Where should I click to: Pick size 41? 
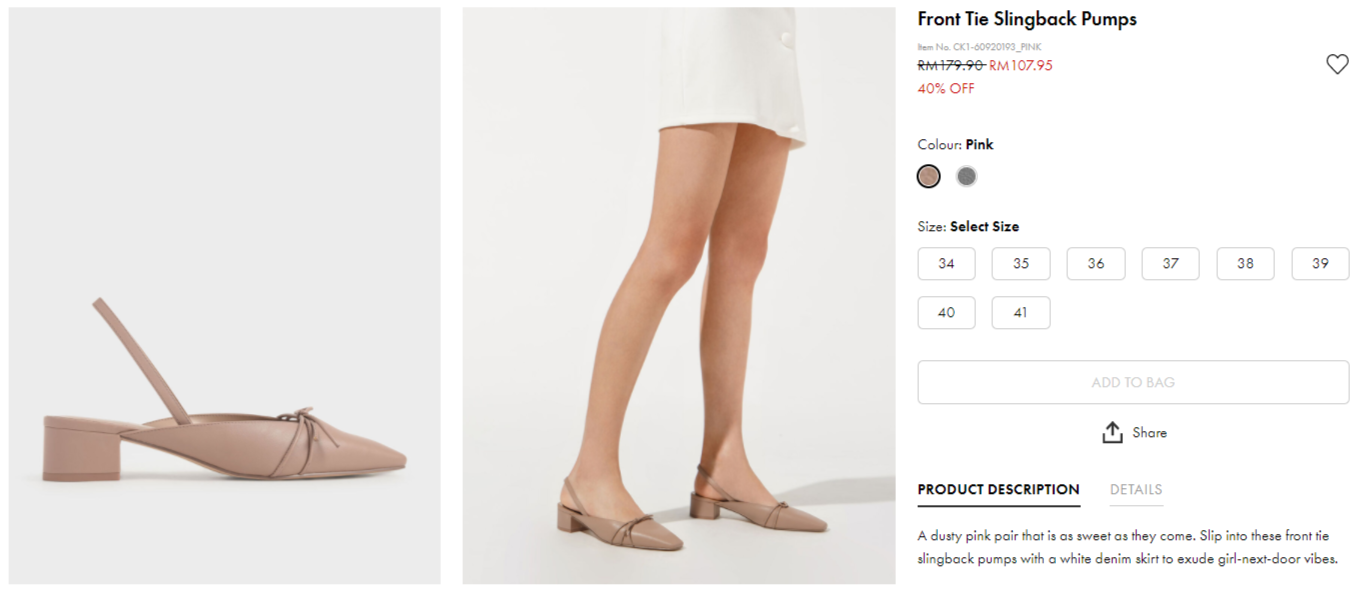pyautogui.click(x=1021, y=313)
